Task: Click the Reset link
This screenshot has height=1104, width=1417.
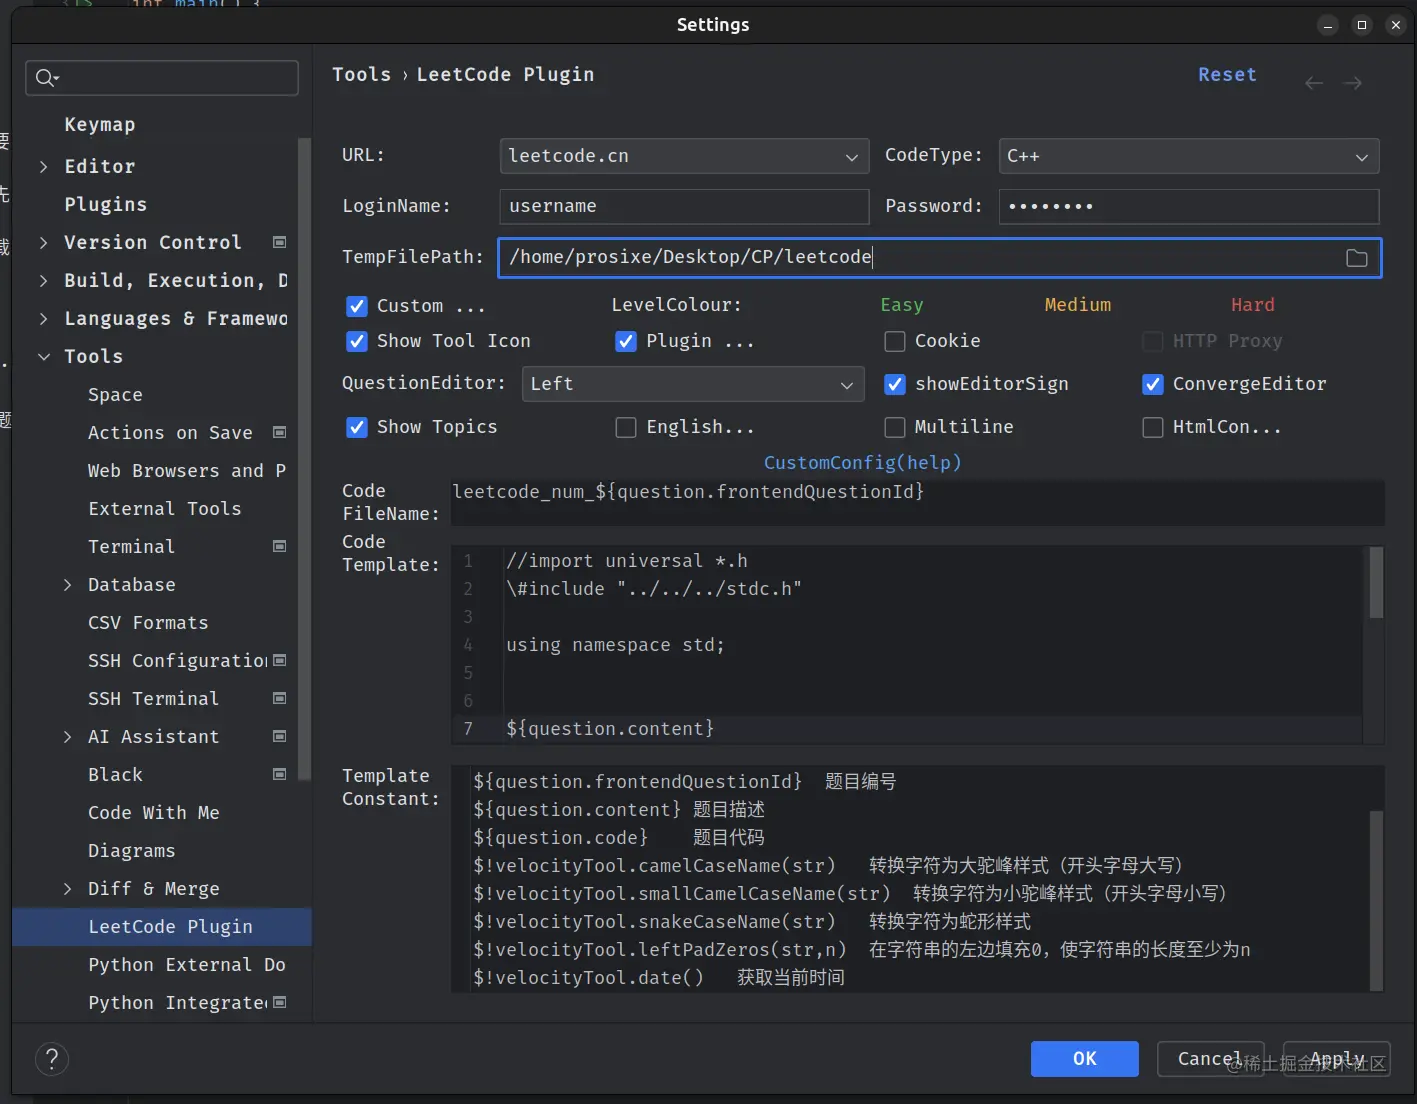Action: [1227, 75]
